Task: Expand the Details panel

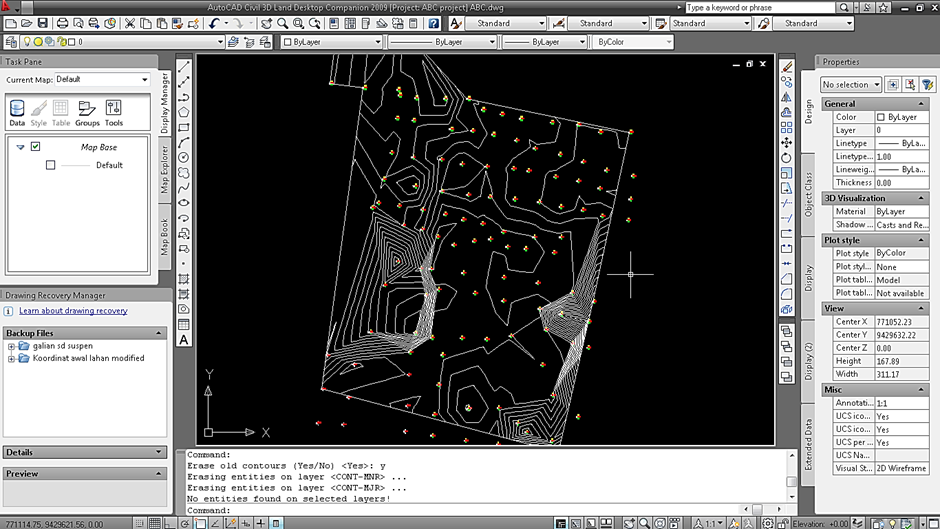Action: 158,452
